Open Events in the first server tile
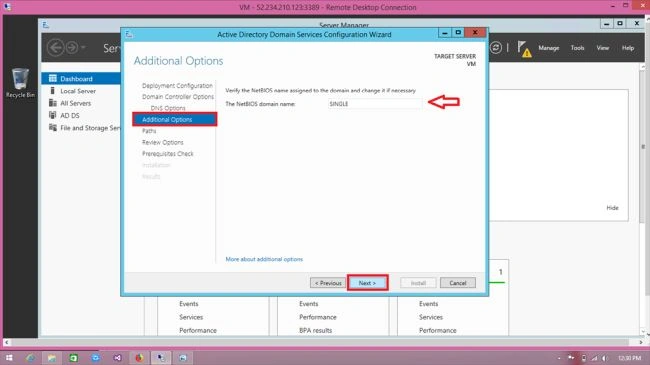 coord(189,304)
